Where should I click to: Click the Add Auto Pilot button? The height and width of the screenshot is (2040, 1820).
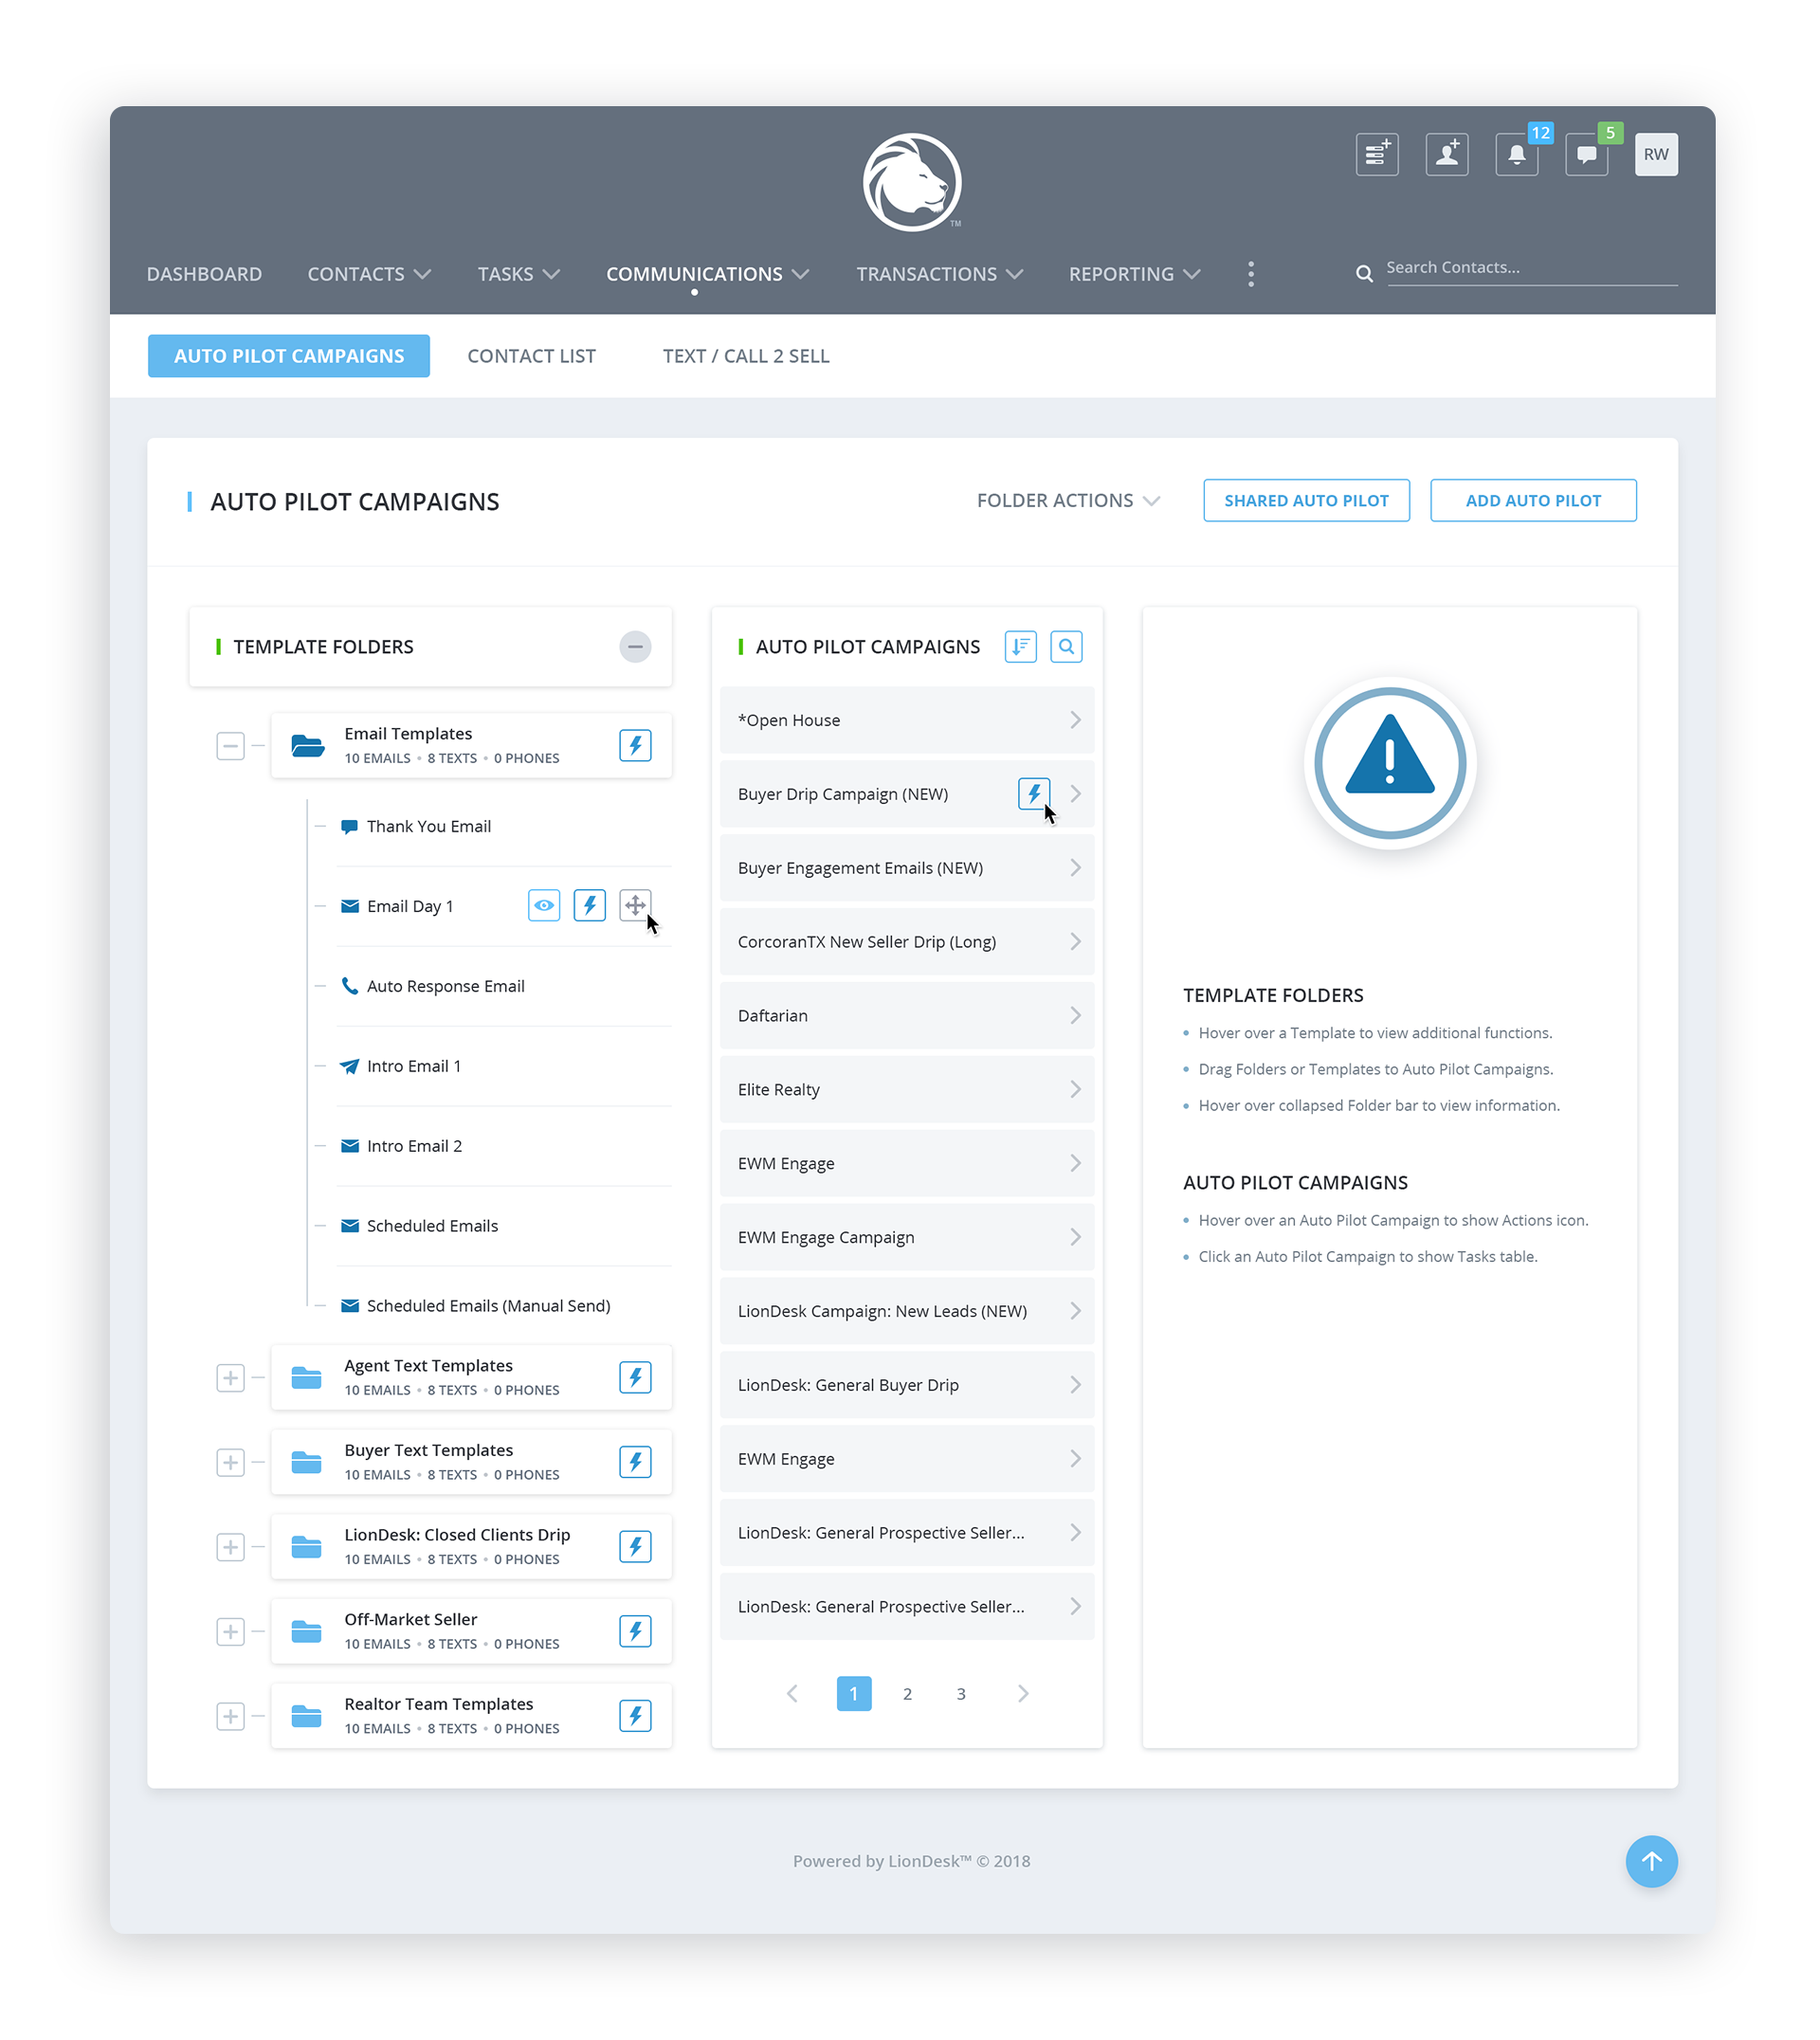click(1533, 501)
